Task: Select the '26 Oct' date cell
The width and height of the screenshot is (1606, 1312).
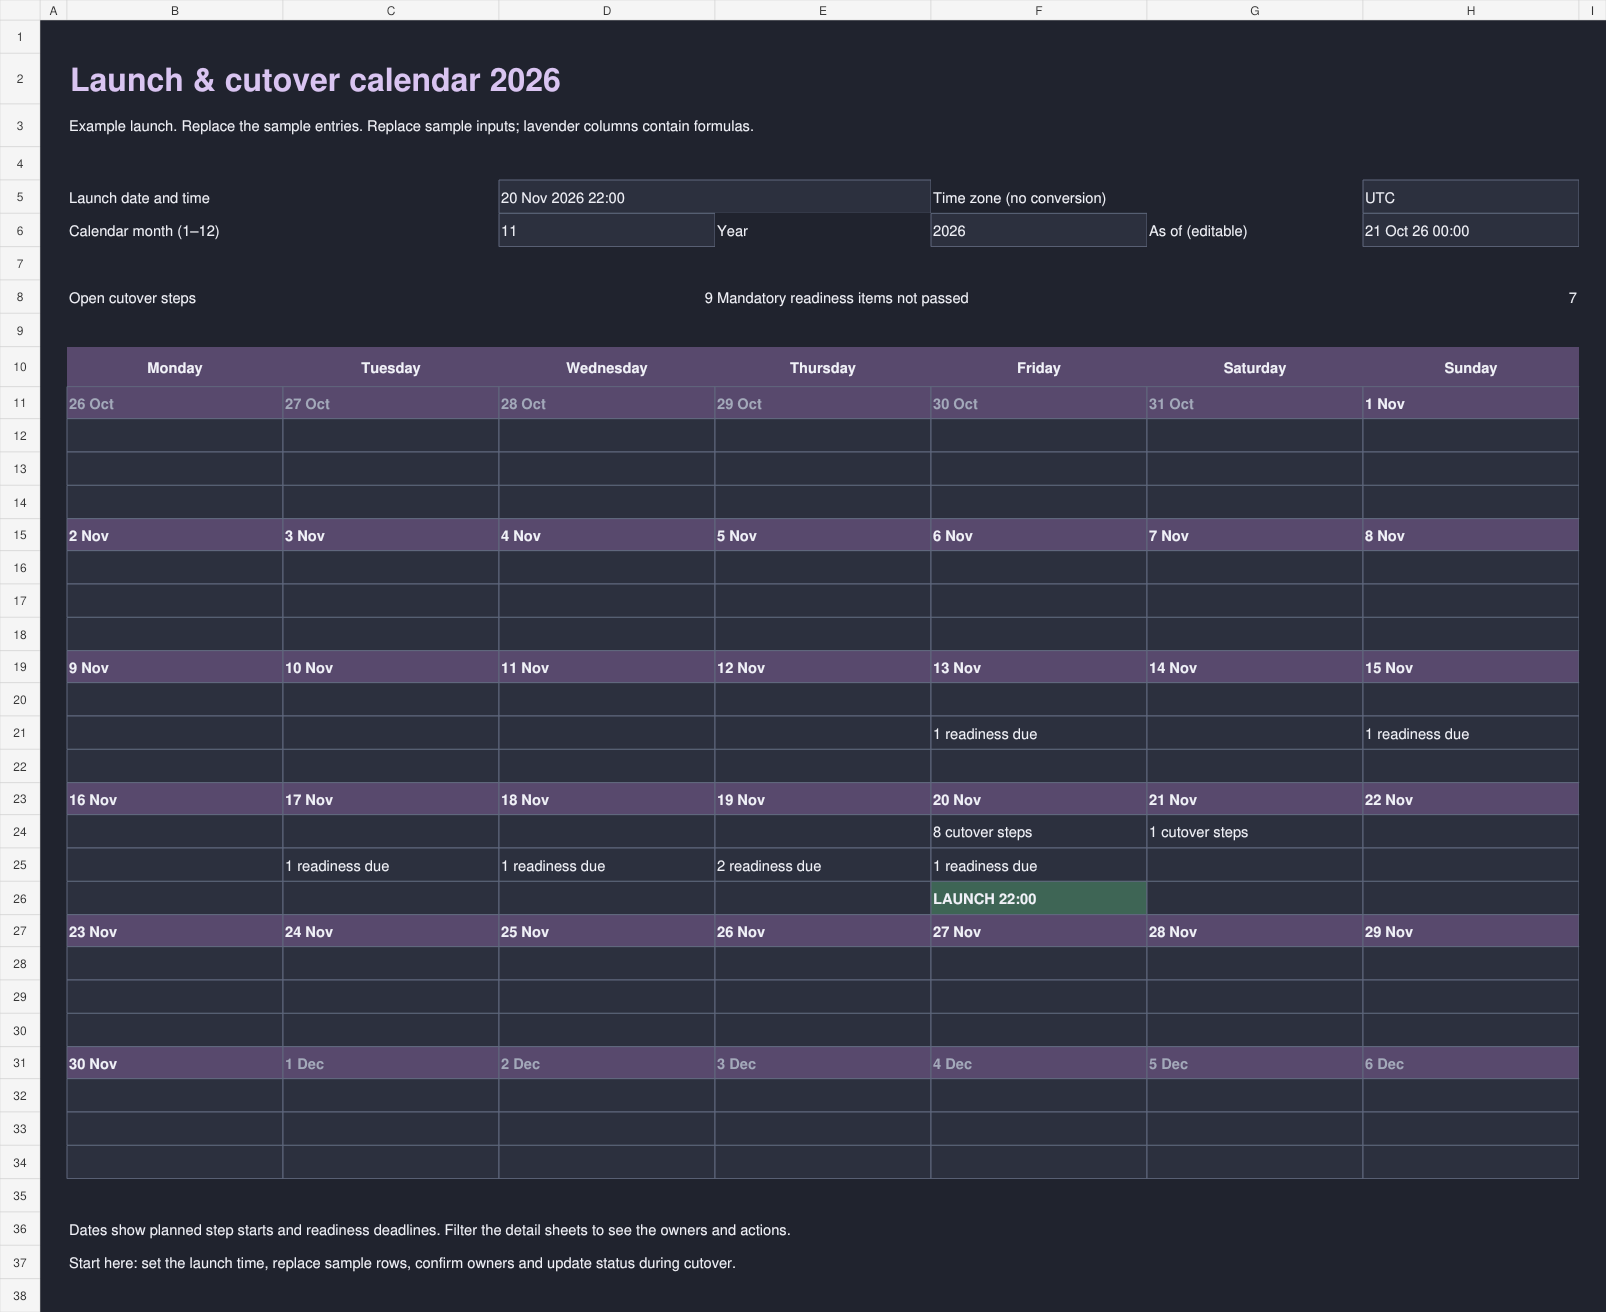Action: [175, 403]
